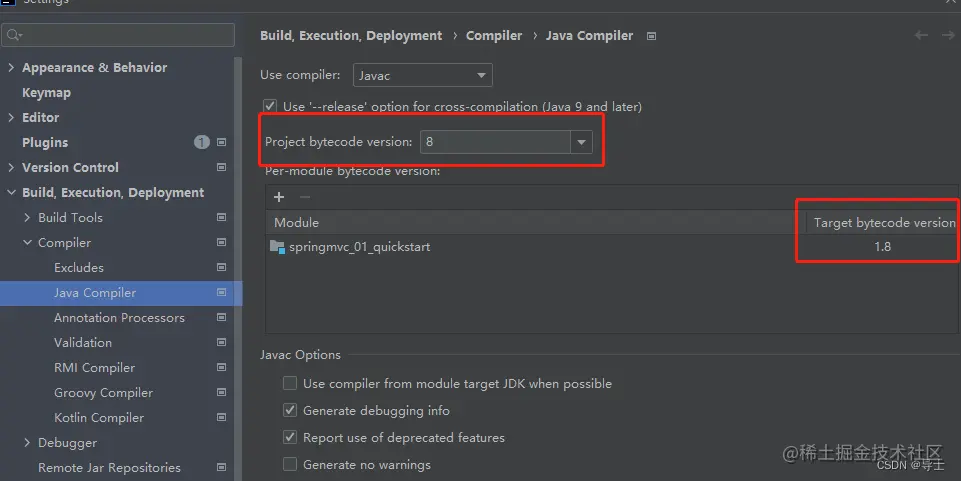Screen dimensions: 961x481
Task: Toggle Report use of deprecated features checkbox
Action: [x=290, y=437]
